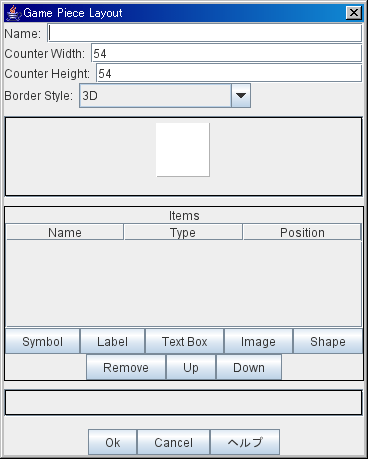Click into the Counter Height field
This screenshot has height=459, width=368.
(229, 73)
